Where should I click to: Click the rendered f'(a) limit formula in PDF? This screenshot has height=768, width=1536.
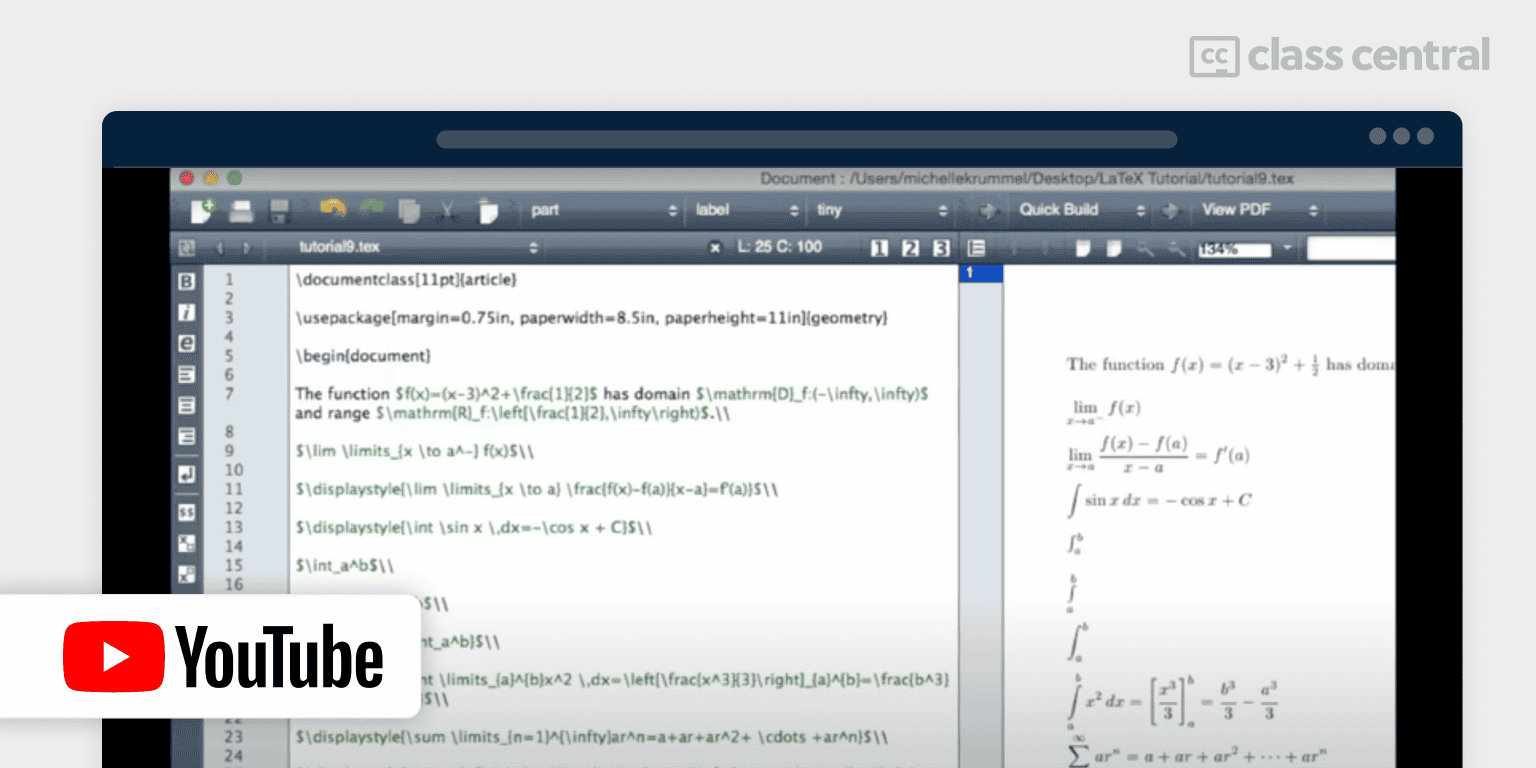[1158, 454]
